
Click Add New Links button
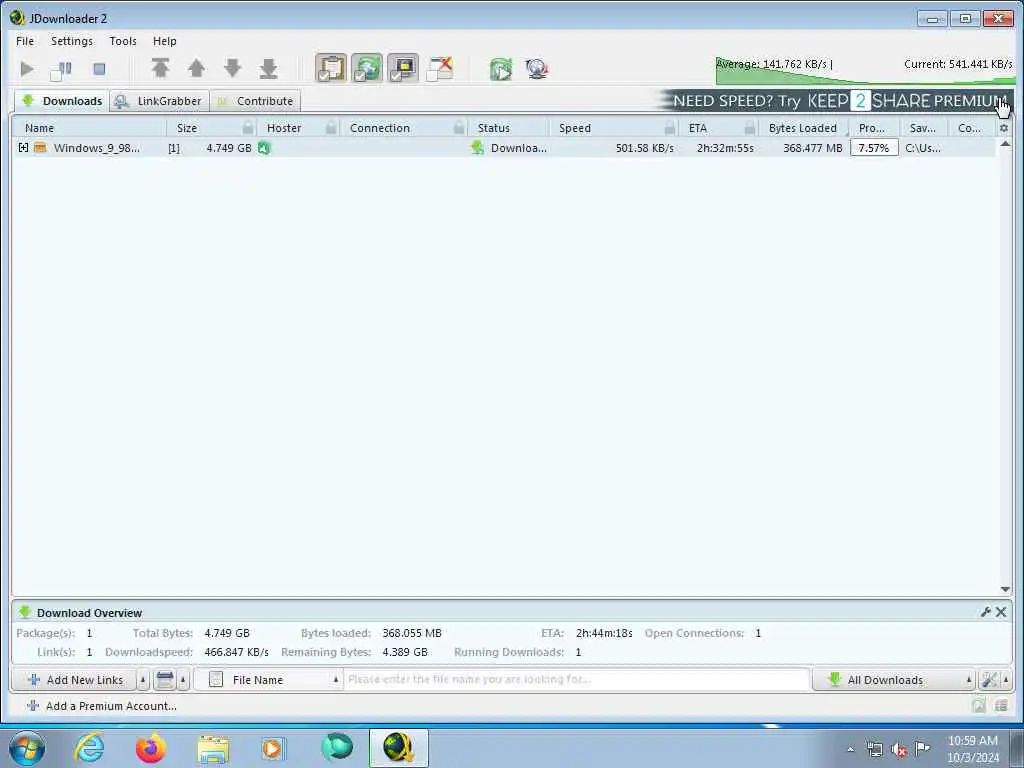(74, 680)
